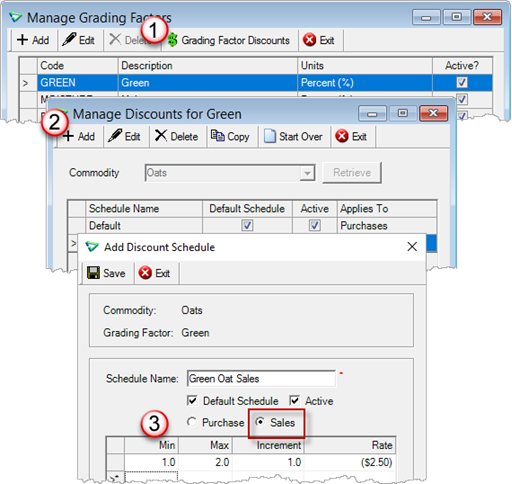The image size is (512, 484).
Task: Click the Rate cell ($2.50)
Action: coord(350,462)
